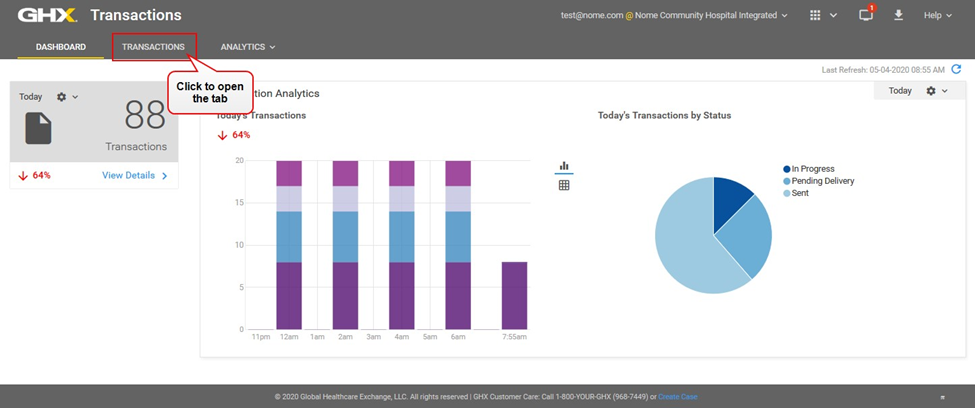
Task: Click the document icon in Transactions card
Action: coord(38,128)
